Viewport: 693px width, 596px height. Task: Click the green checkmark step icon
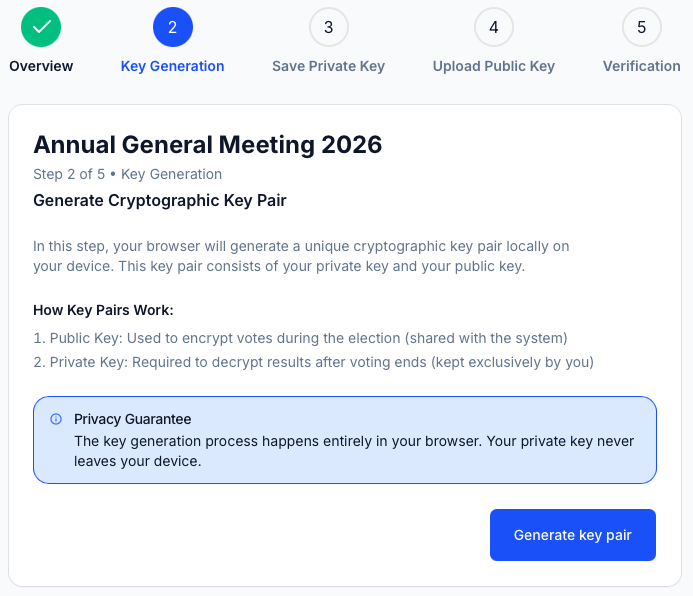pos(41,27)
